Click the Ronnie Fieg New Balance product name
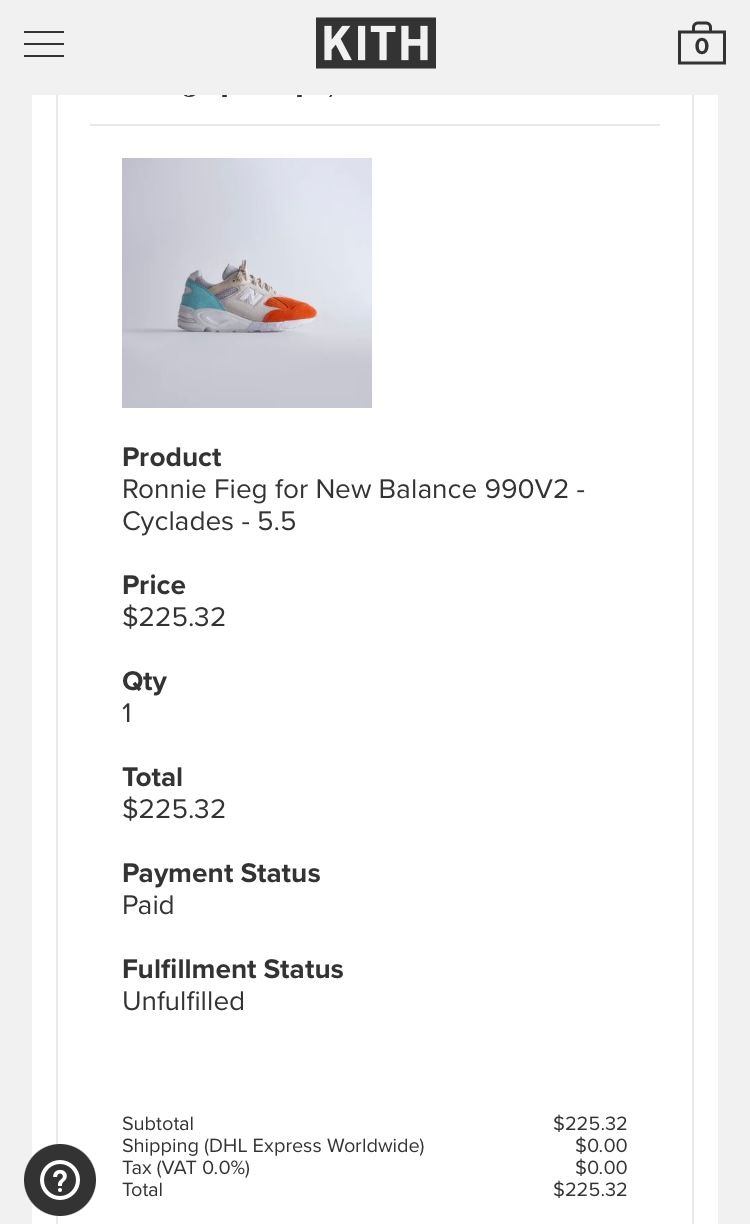 point(353,505)
